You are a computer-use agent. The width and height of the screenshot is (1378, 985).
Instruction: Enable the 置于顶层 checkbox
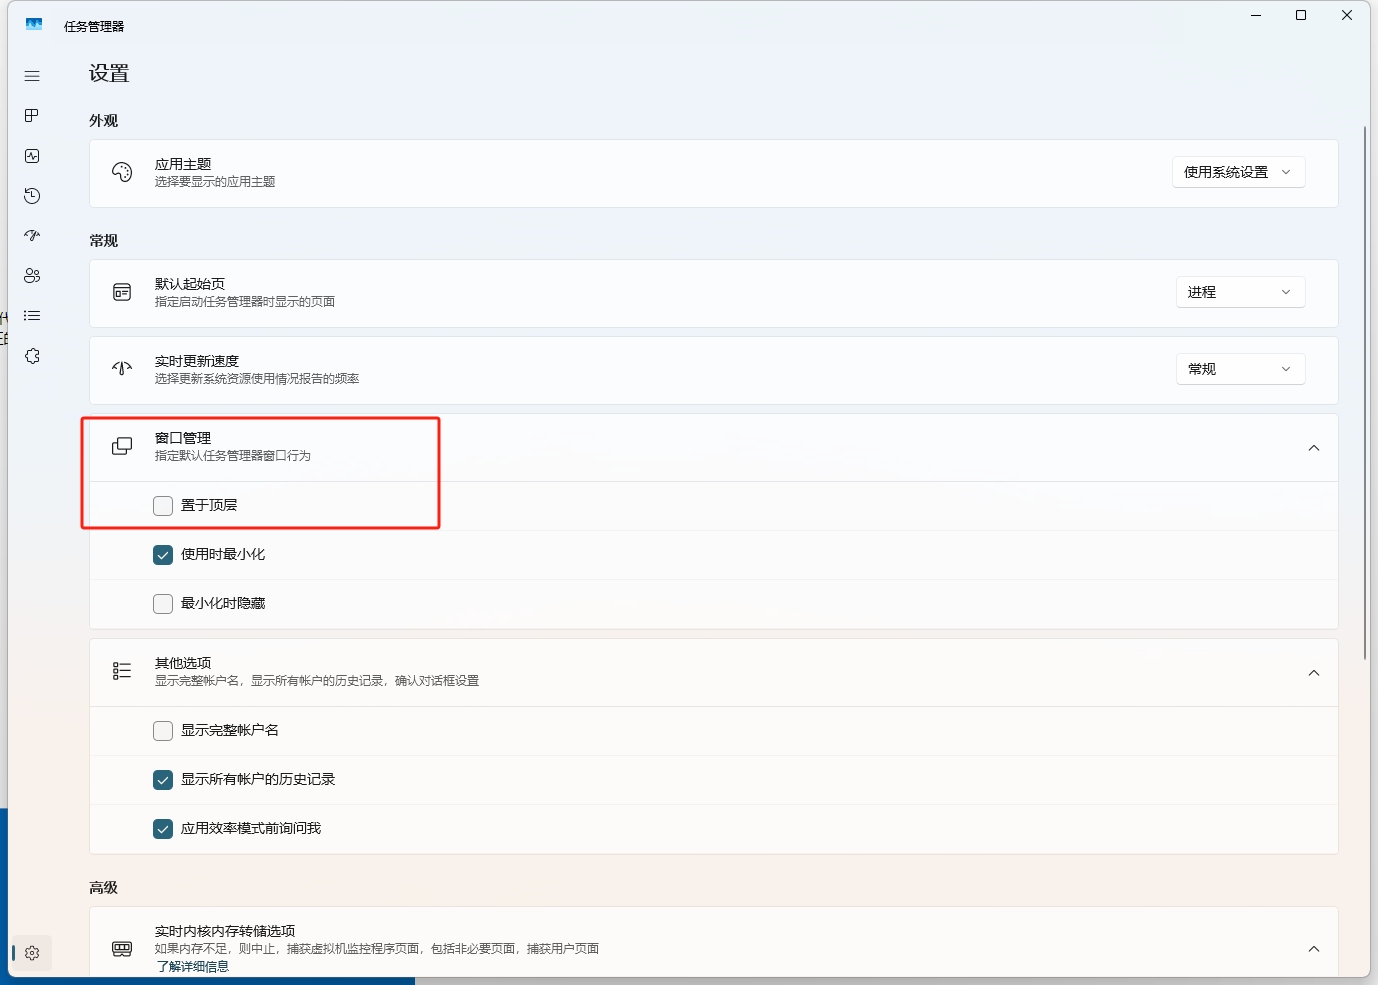pyautogui.click(x=163, y=506)
